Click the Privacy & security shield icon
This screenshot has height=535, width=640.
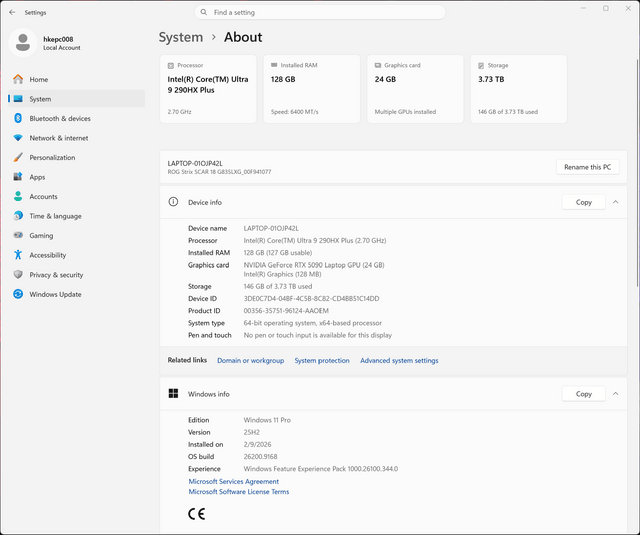pos(18,275)
